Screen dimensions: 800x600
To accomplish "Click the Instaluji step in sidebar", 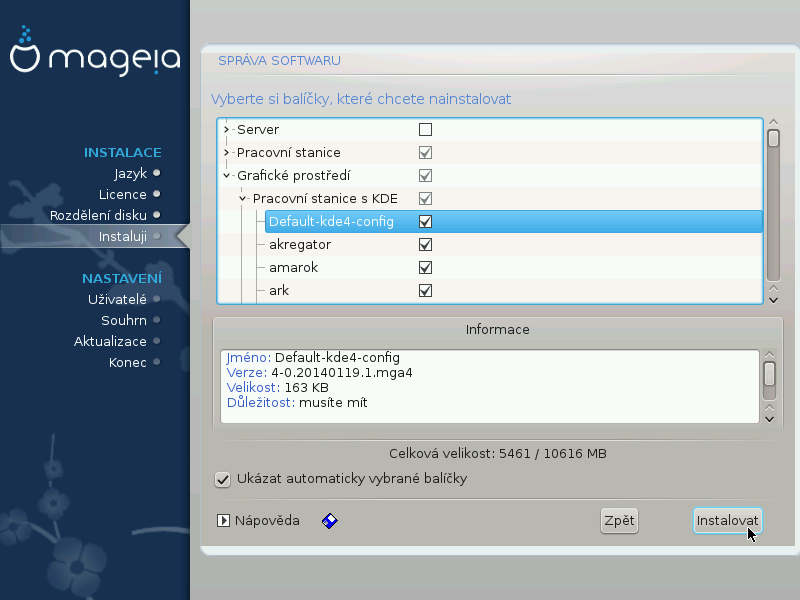I will tap(122, 237).
